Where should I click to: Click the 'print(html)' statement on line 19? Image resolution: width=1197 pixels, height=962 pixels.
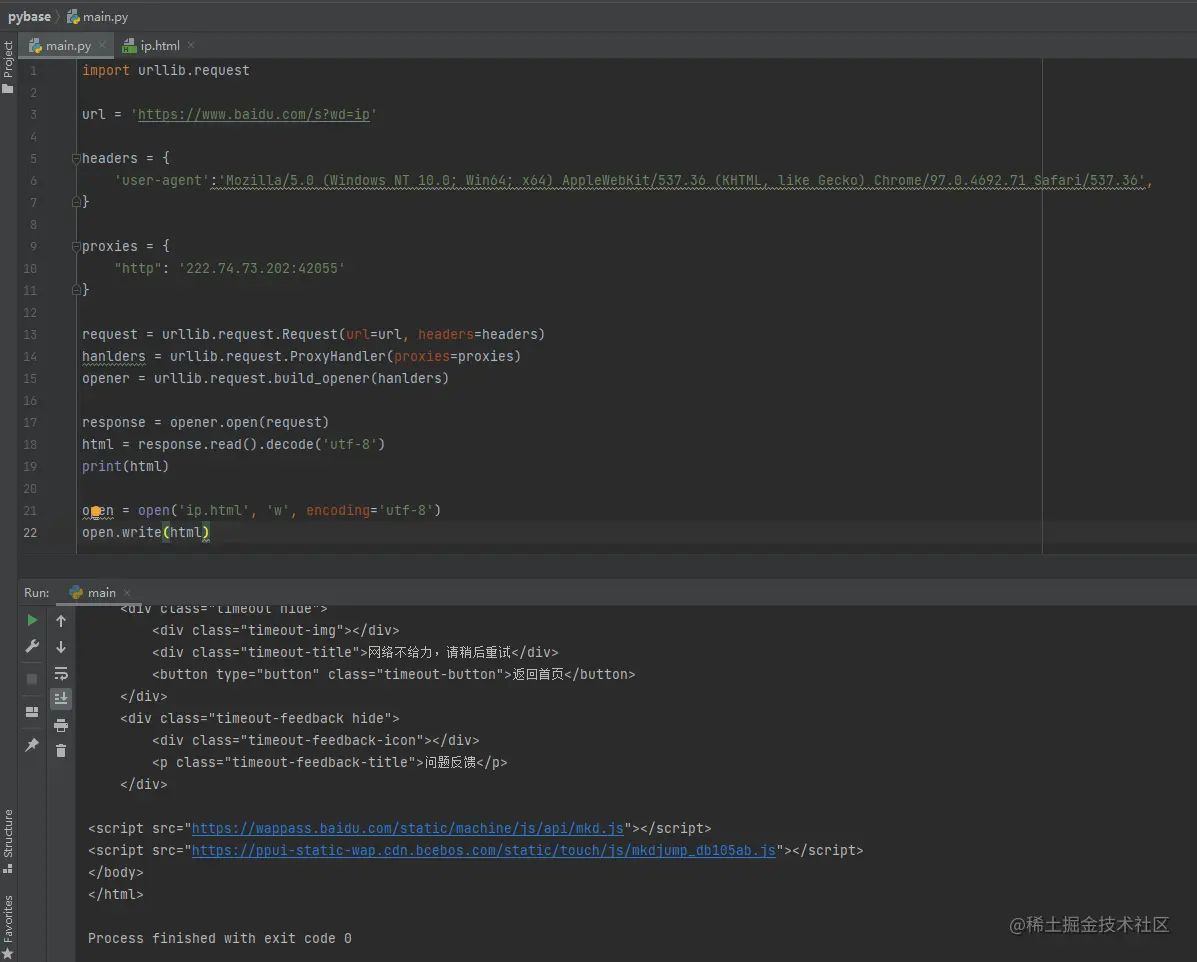125,466
